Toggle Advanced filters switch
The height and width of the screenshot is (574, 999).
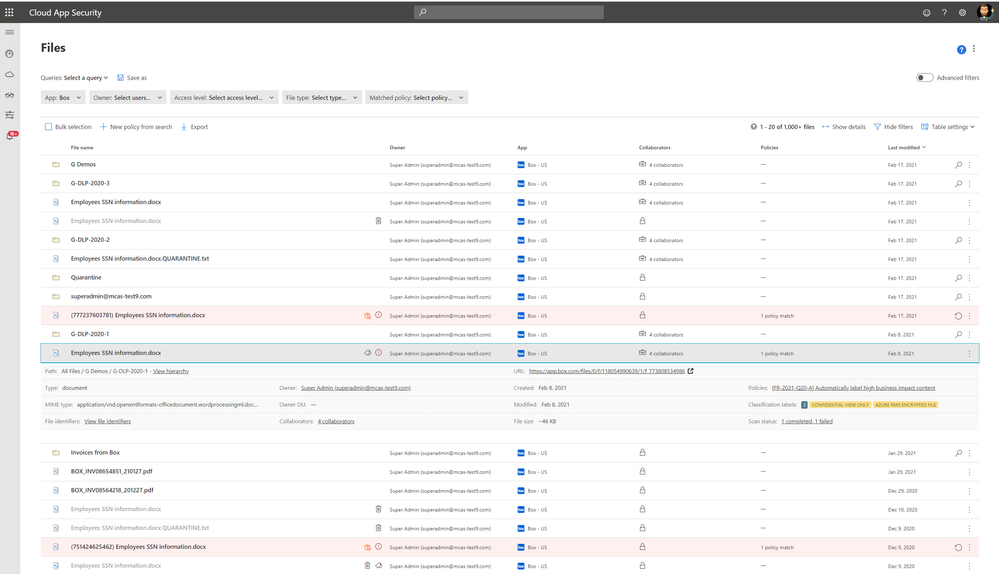[x=924, y=78]
